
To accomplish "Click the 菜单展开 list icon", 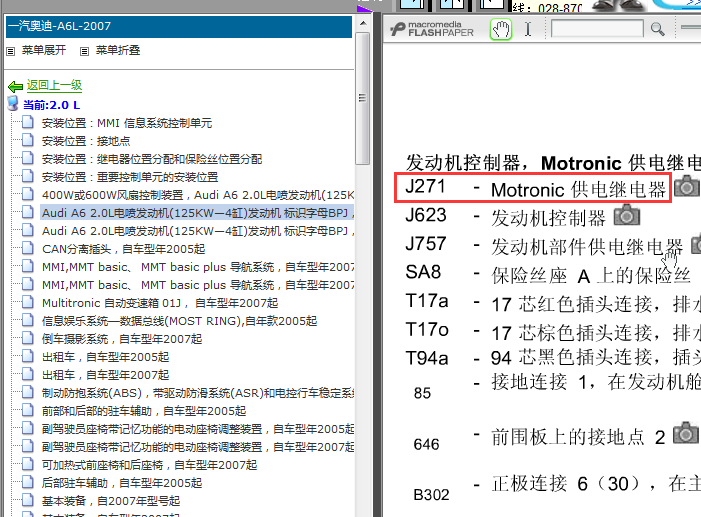I will pos(11,51).
